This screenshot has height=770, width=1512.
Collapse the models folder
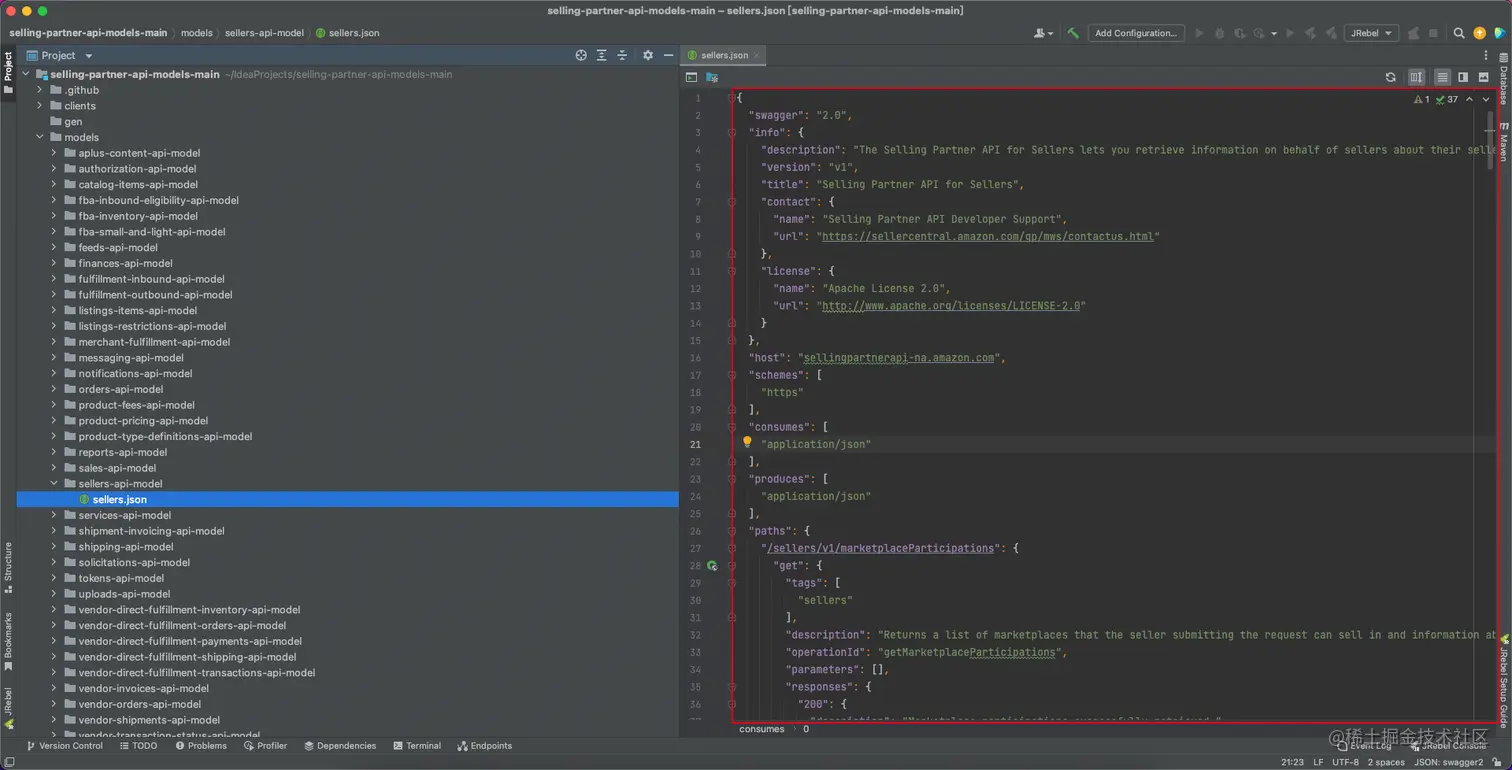click(40, 137)
